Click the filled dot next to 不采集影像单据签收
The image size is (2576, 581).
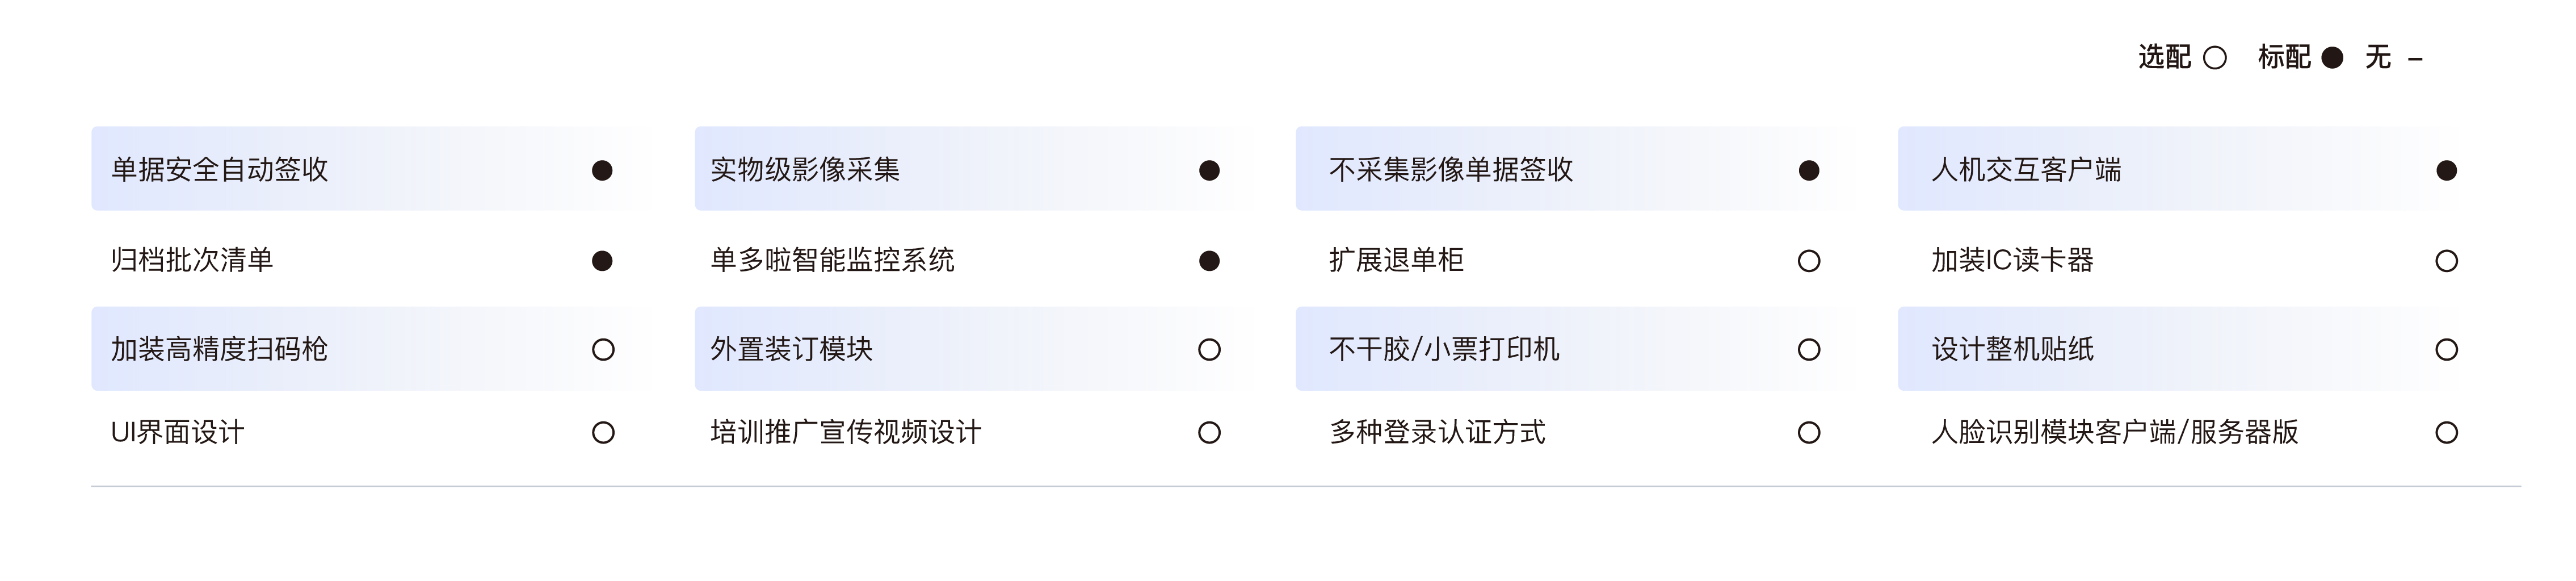click(x=1809, y=170)
